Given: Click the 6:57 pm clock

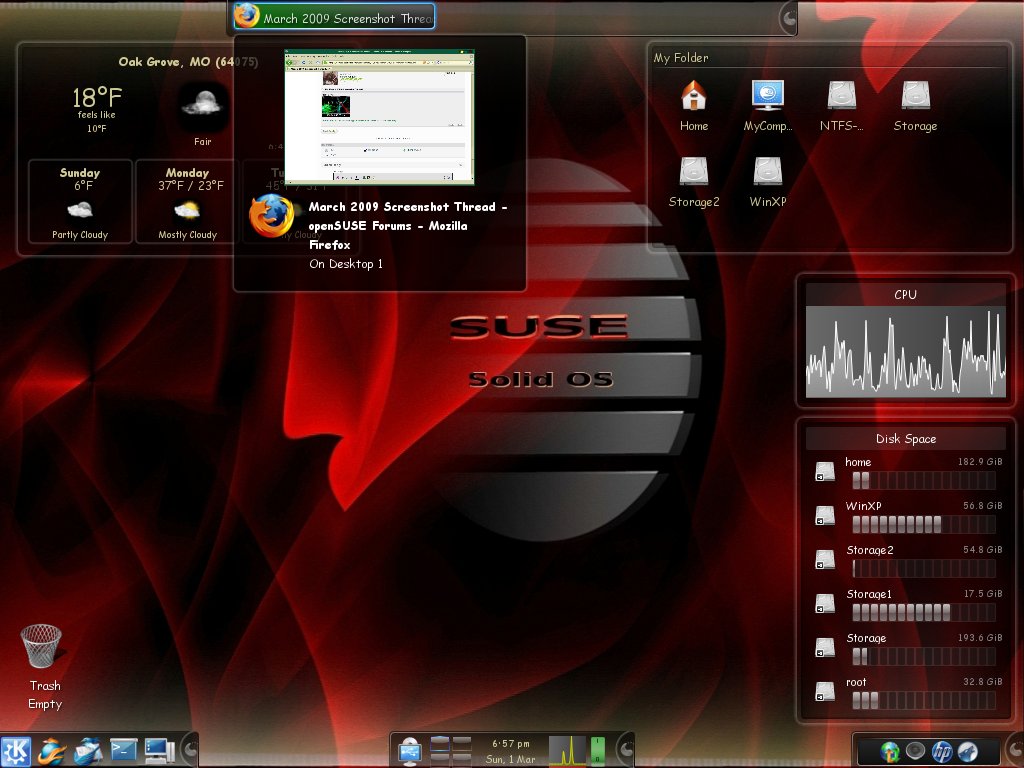Looking at the screenshot, I should tap(511, 744).
